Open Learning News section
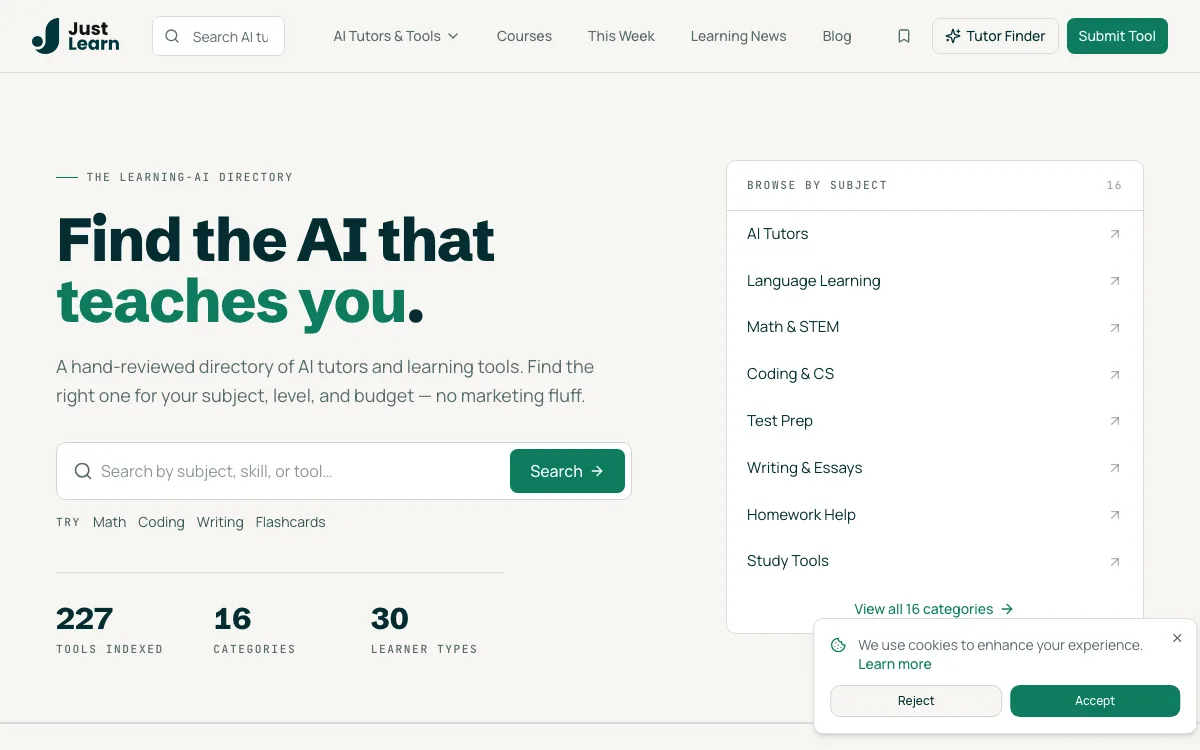 [x=738, y=36]
